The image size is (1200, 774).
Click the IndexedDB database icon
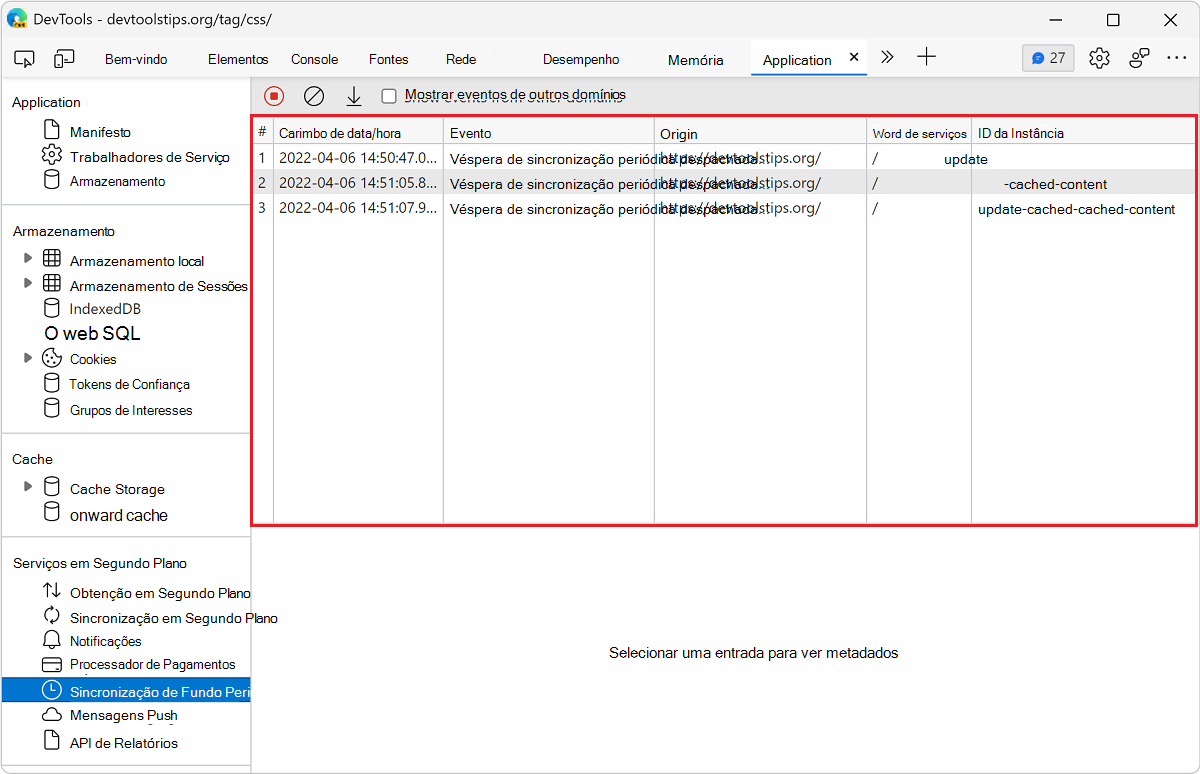51,308
